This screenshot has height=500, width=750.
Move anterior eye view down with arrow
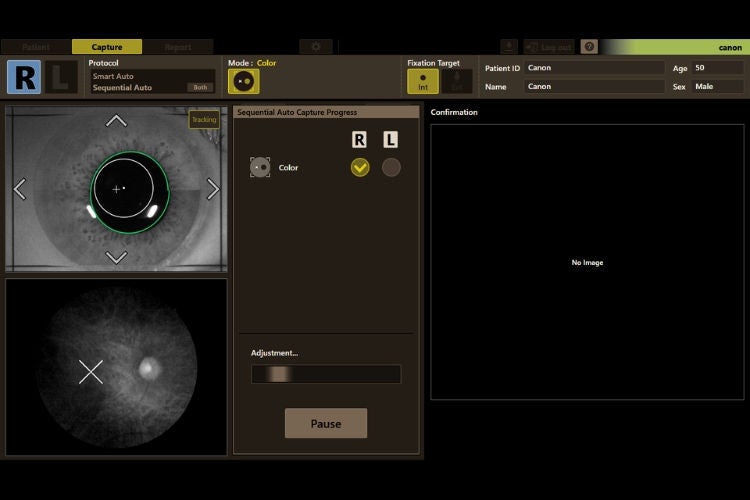(x=116, y=257)
